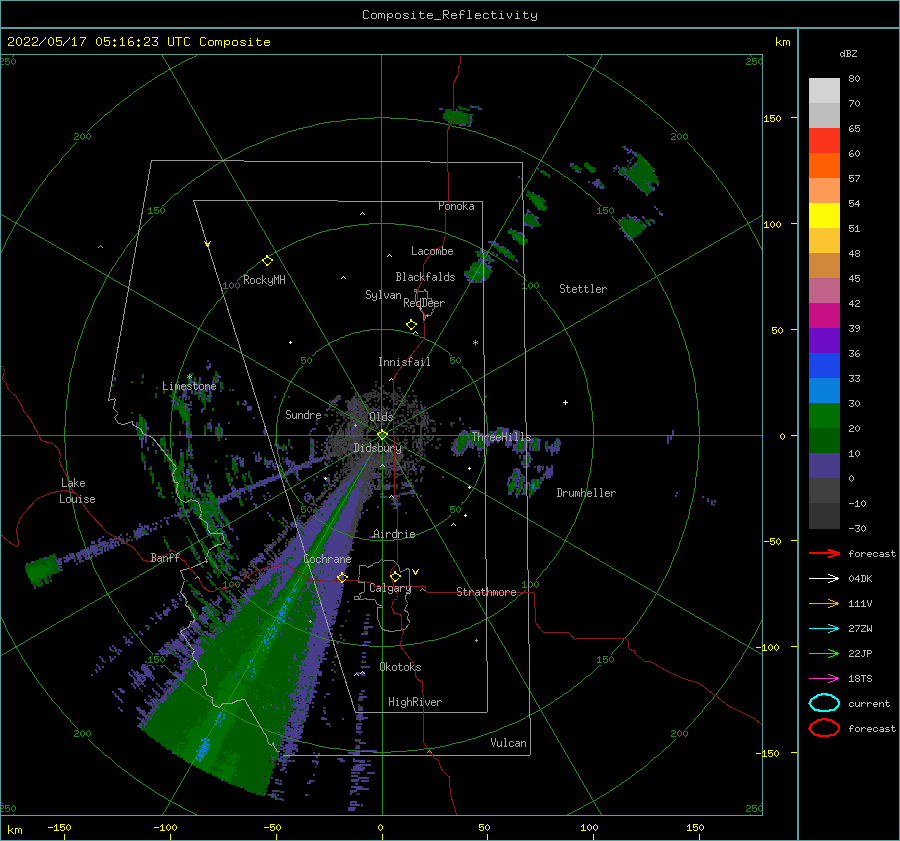This screenshot has width=900, height=841.
Task: Click the green 22JP arrow legend icon
Action: click(x=824, y=653)
